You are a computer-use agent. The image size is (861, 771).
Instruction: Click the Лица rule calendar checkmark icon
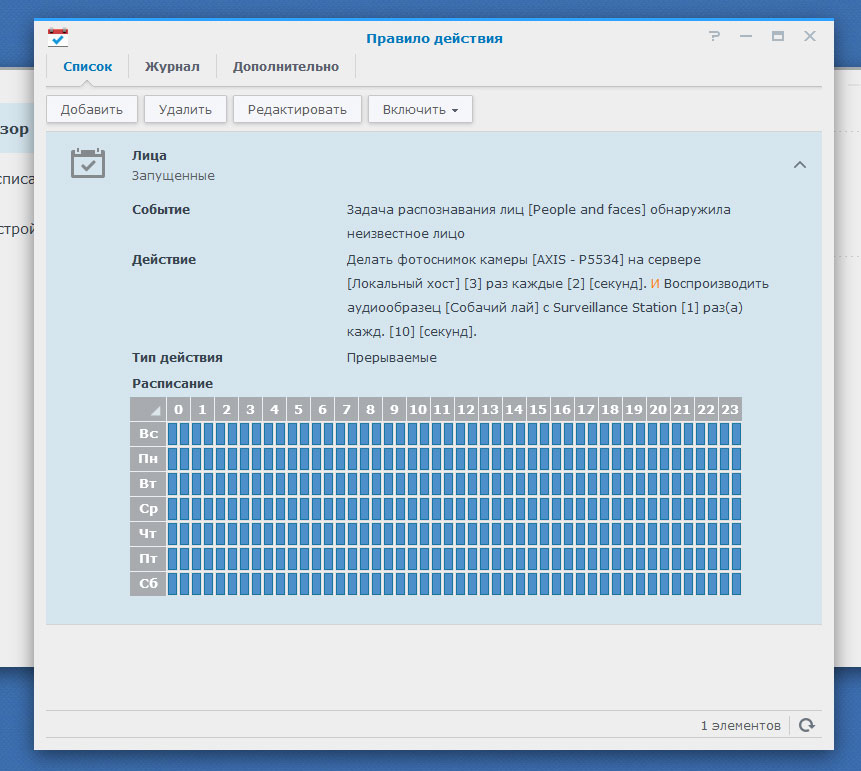tap(88, 163)
